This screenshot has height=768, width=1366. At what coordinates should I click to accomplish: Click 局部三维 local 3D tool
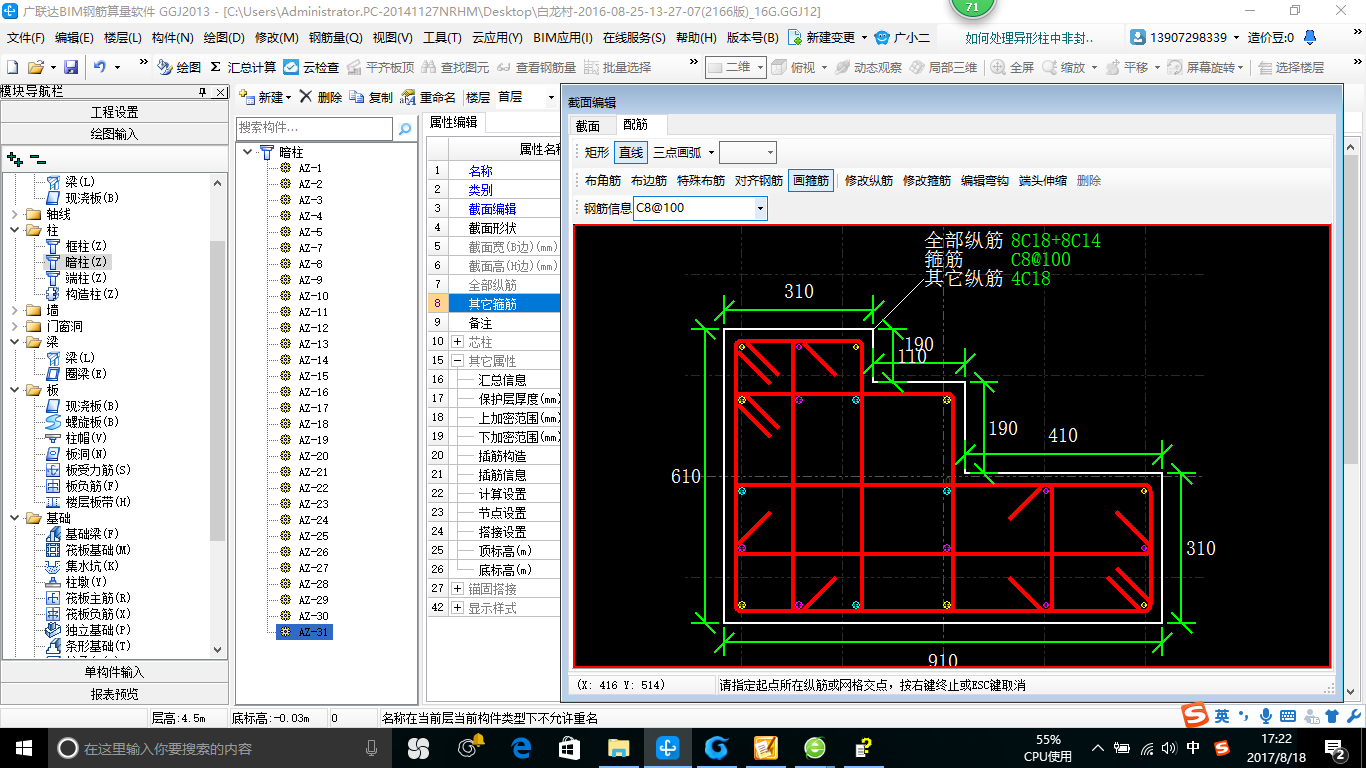point(942,67)
